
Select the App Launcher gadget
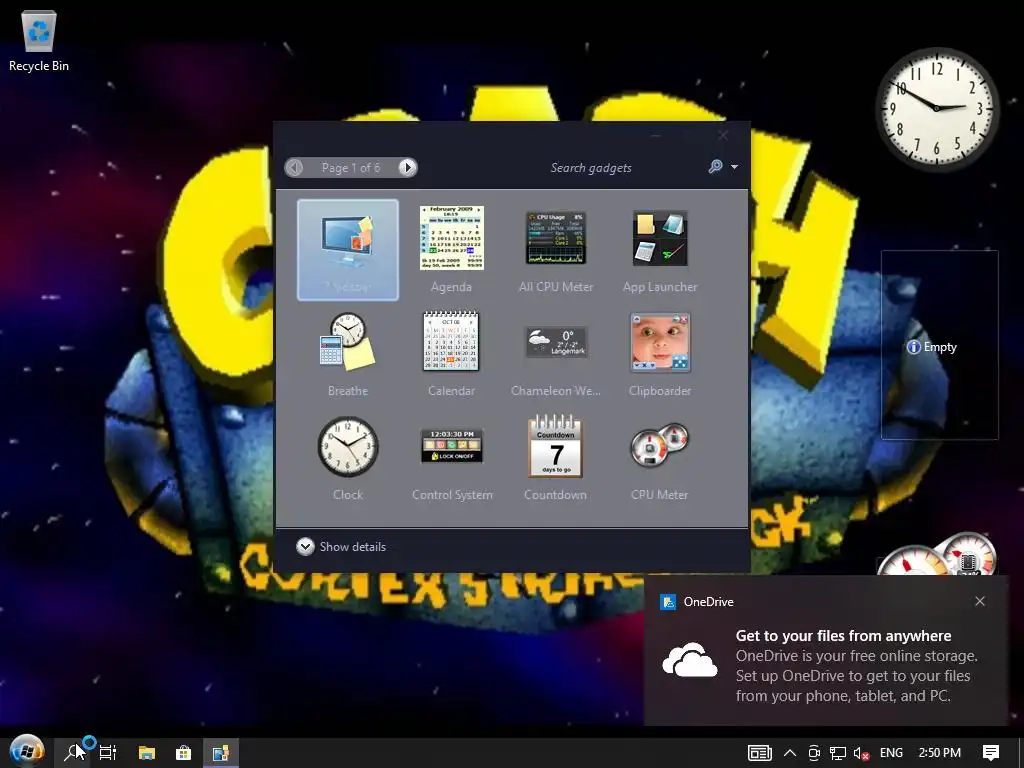[660, 249]
